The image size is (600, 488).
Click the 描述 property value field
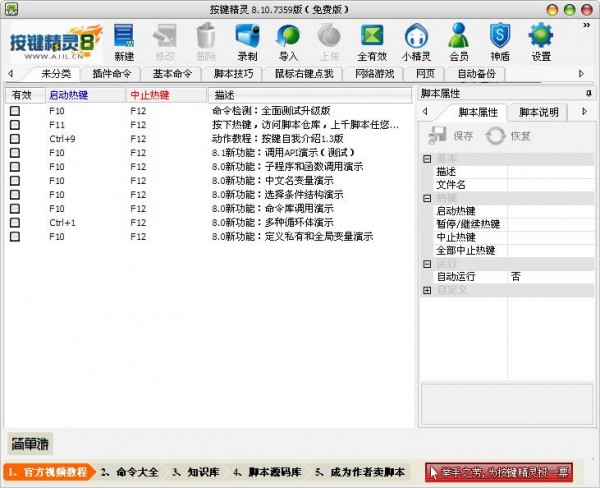[x=551, y=171]
